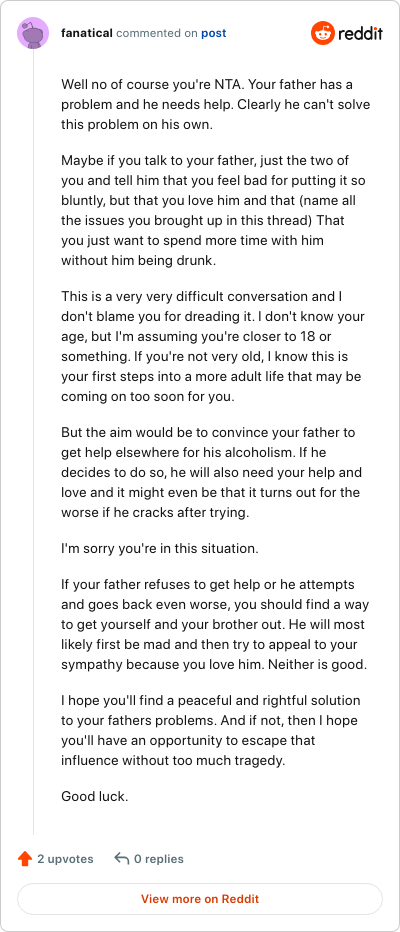Click the paragraph starting "But the aim would be"

click(215, 473)
